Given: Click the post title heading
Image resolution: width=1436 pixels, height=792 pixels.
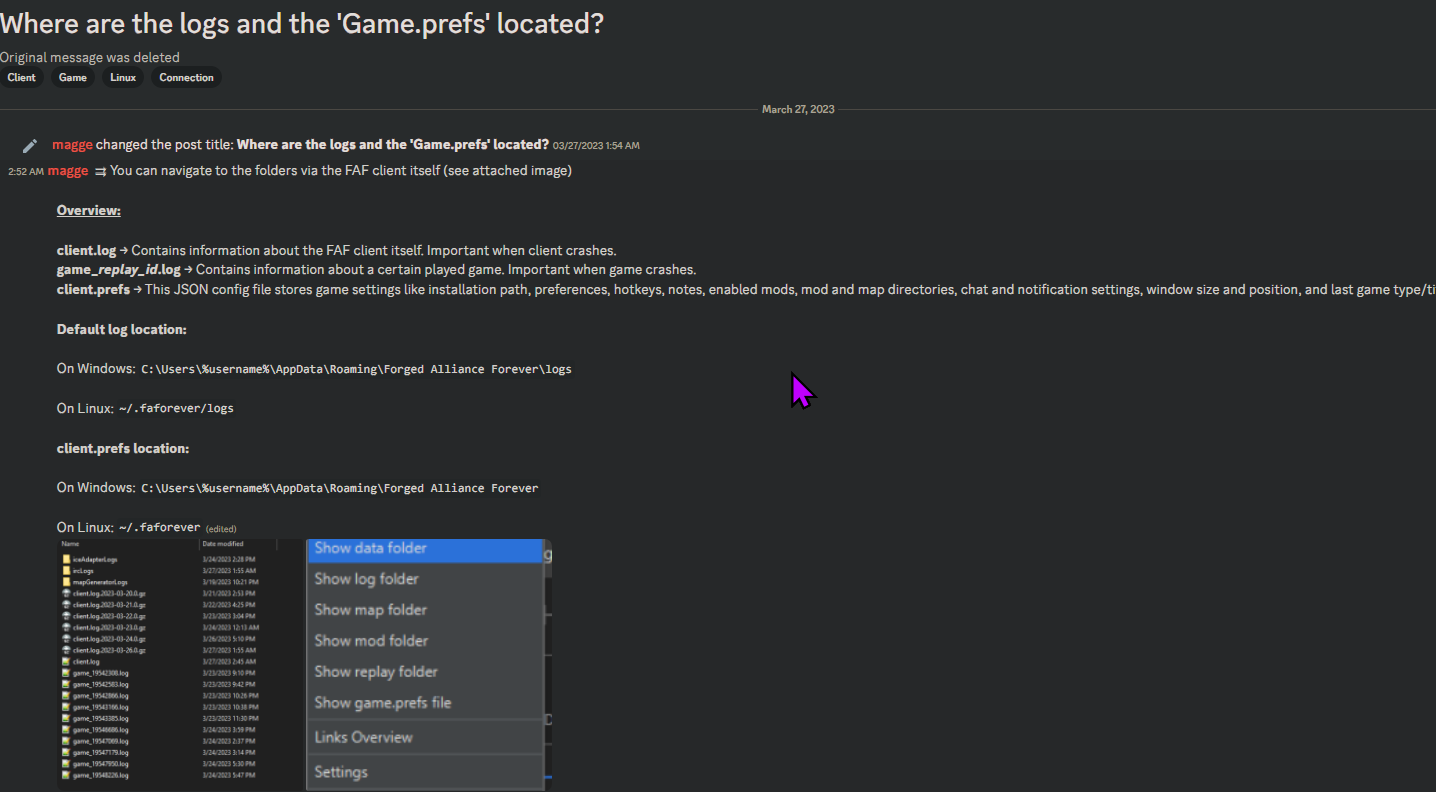Looking at the screenshot, I should pos(302,23).
